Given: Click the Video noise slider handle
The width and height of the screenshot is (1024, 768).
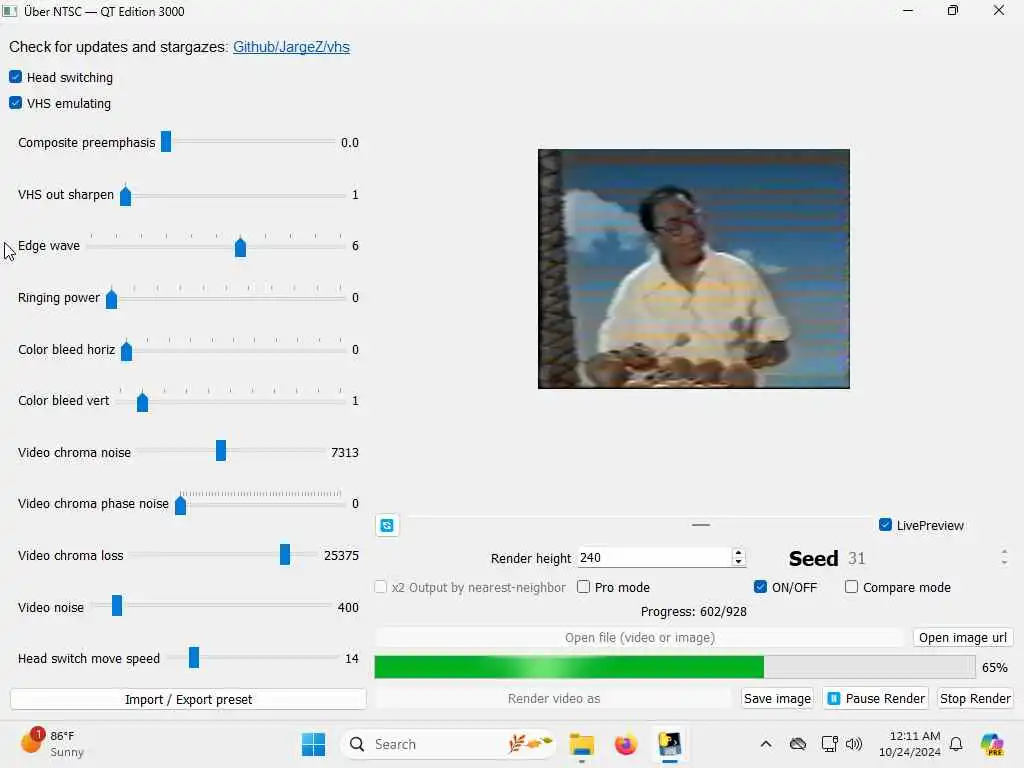Looking at the screenshot, I should click(x=117, y=605).
